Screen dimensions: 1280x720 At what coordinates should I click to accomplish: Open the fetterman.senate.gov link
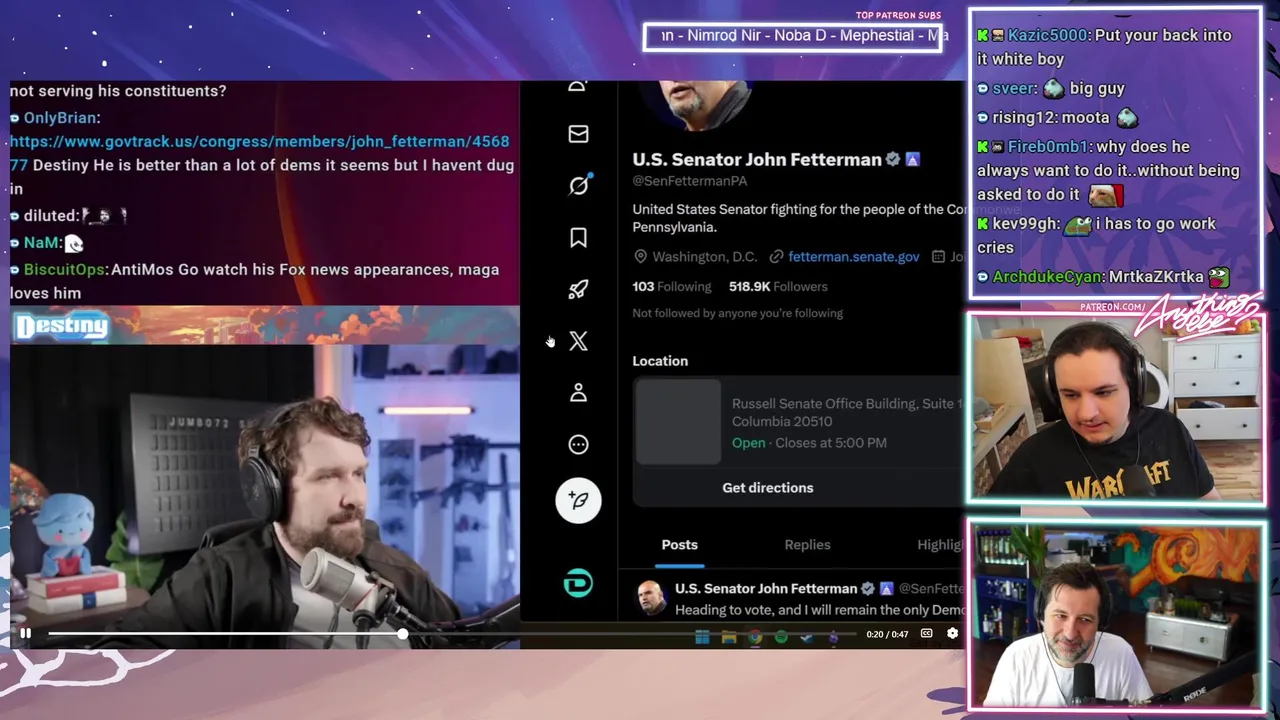(x=853, y=257)
